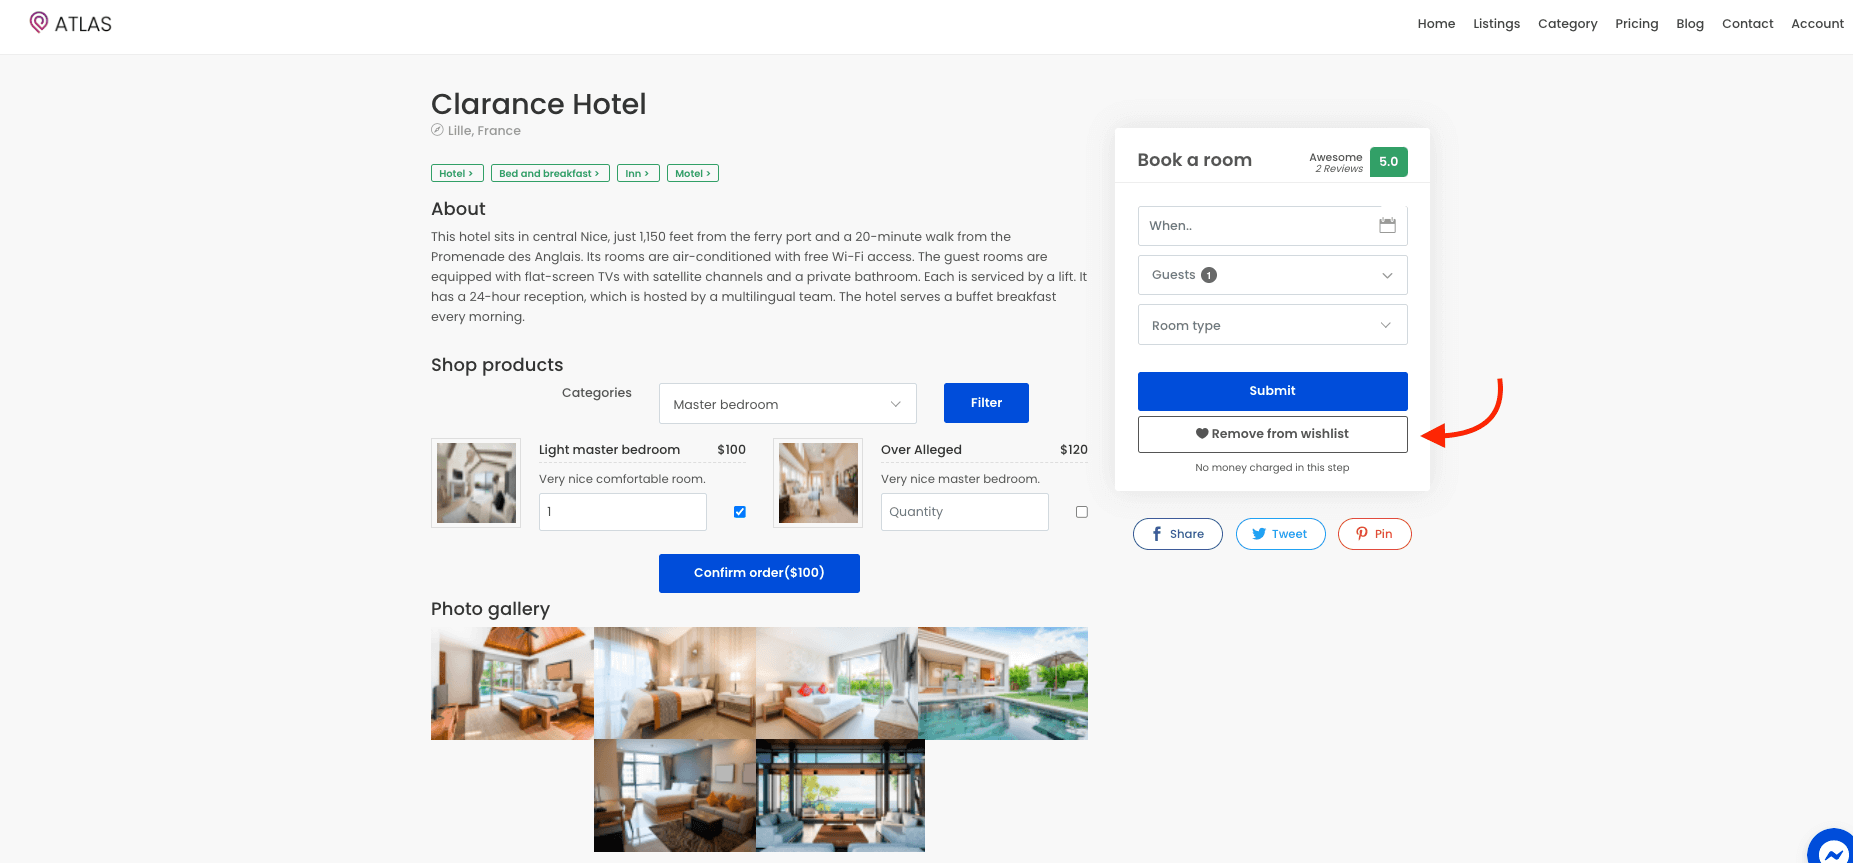Viewport: 1853px width, 863px height.
Task: Open gallery photo of swimming pool villa
Action: (1003, 683)
